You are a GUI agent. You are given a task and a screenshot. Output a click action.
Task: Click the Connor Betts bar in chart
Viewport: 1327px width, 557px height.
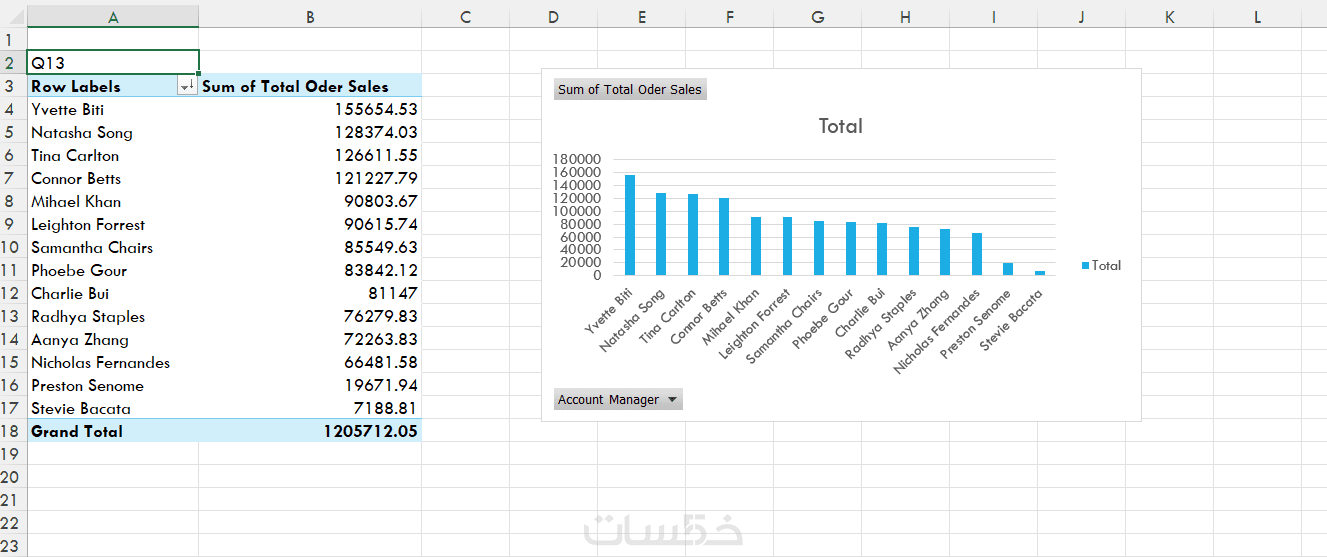click(724, 236)
